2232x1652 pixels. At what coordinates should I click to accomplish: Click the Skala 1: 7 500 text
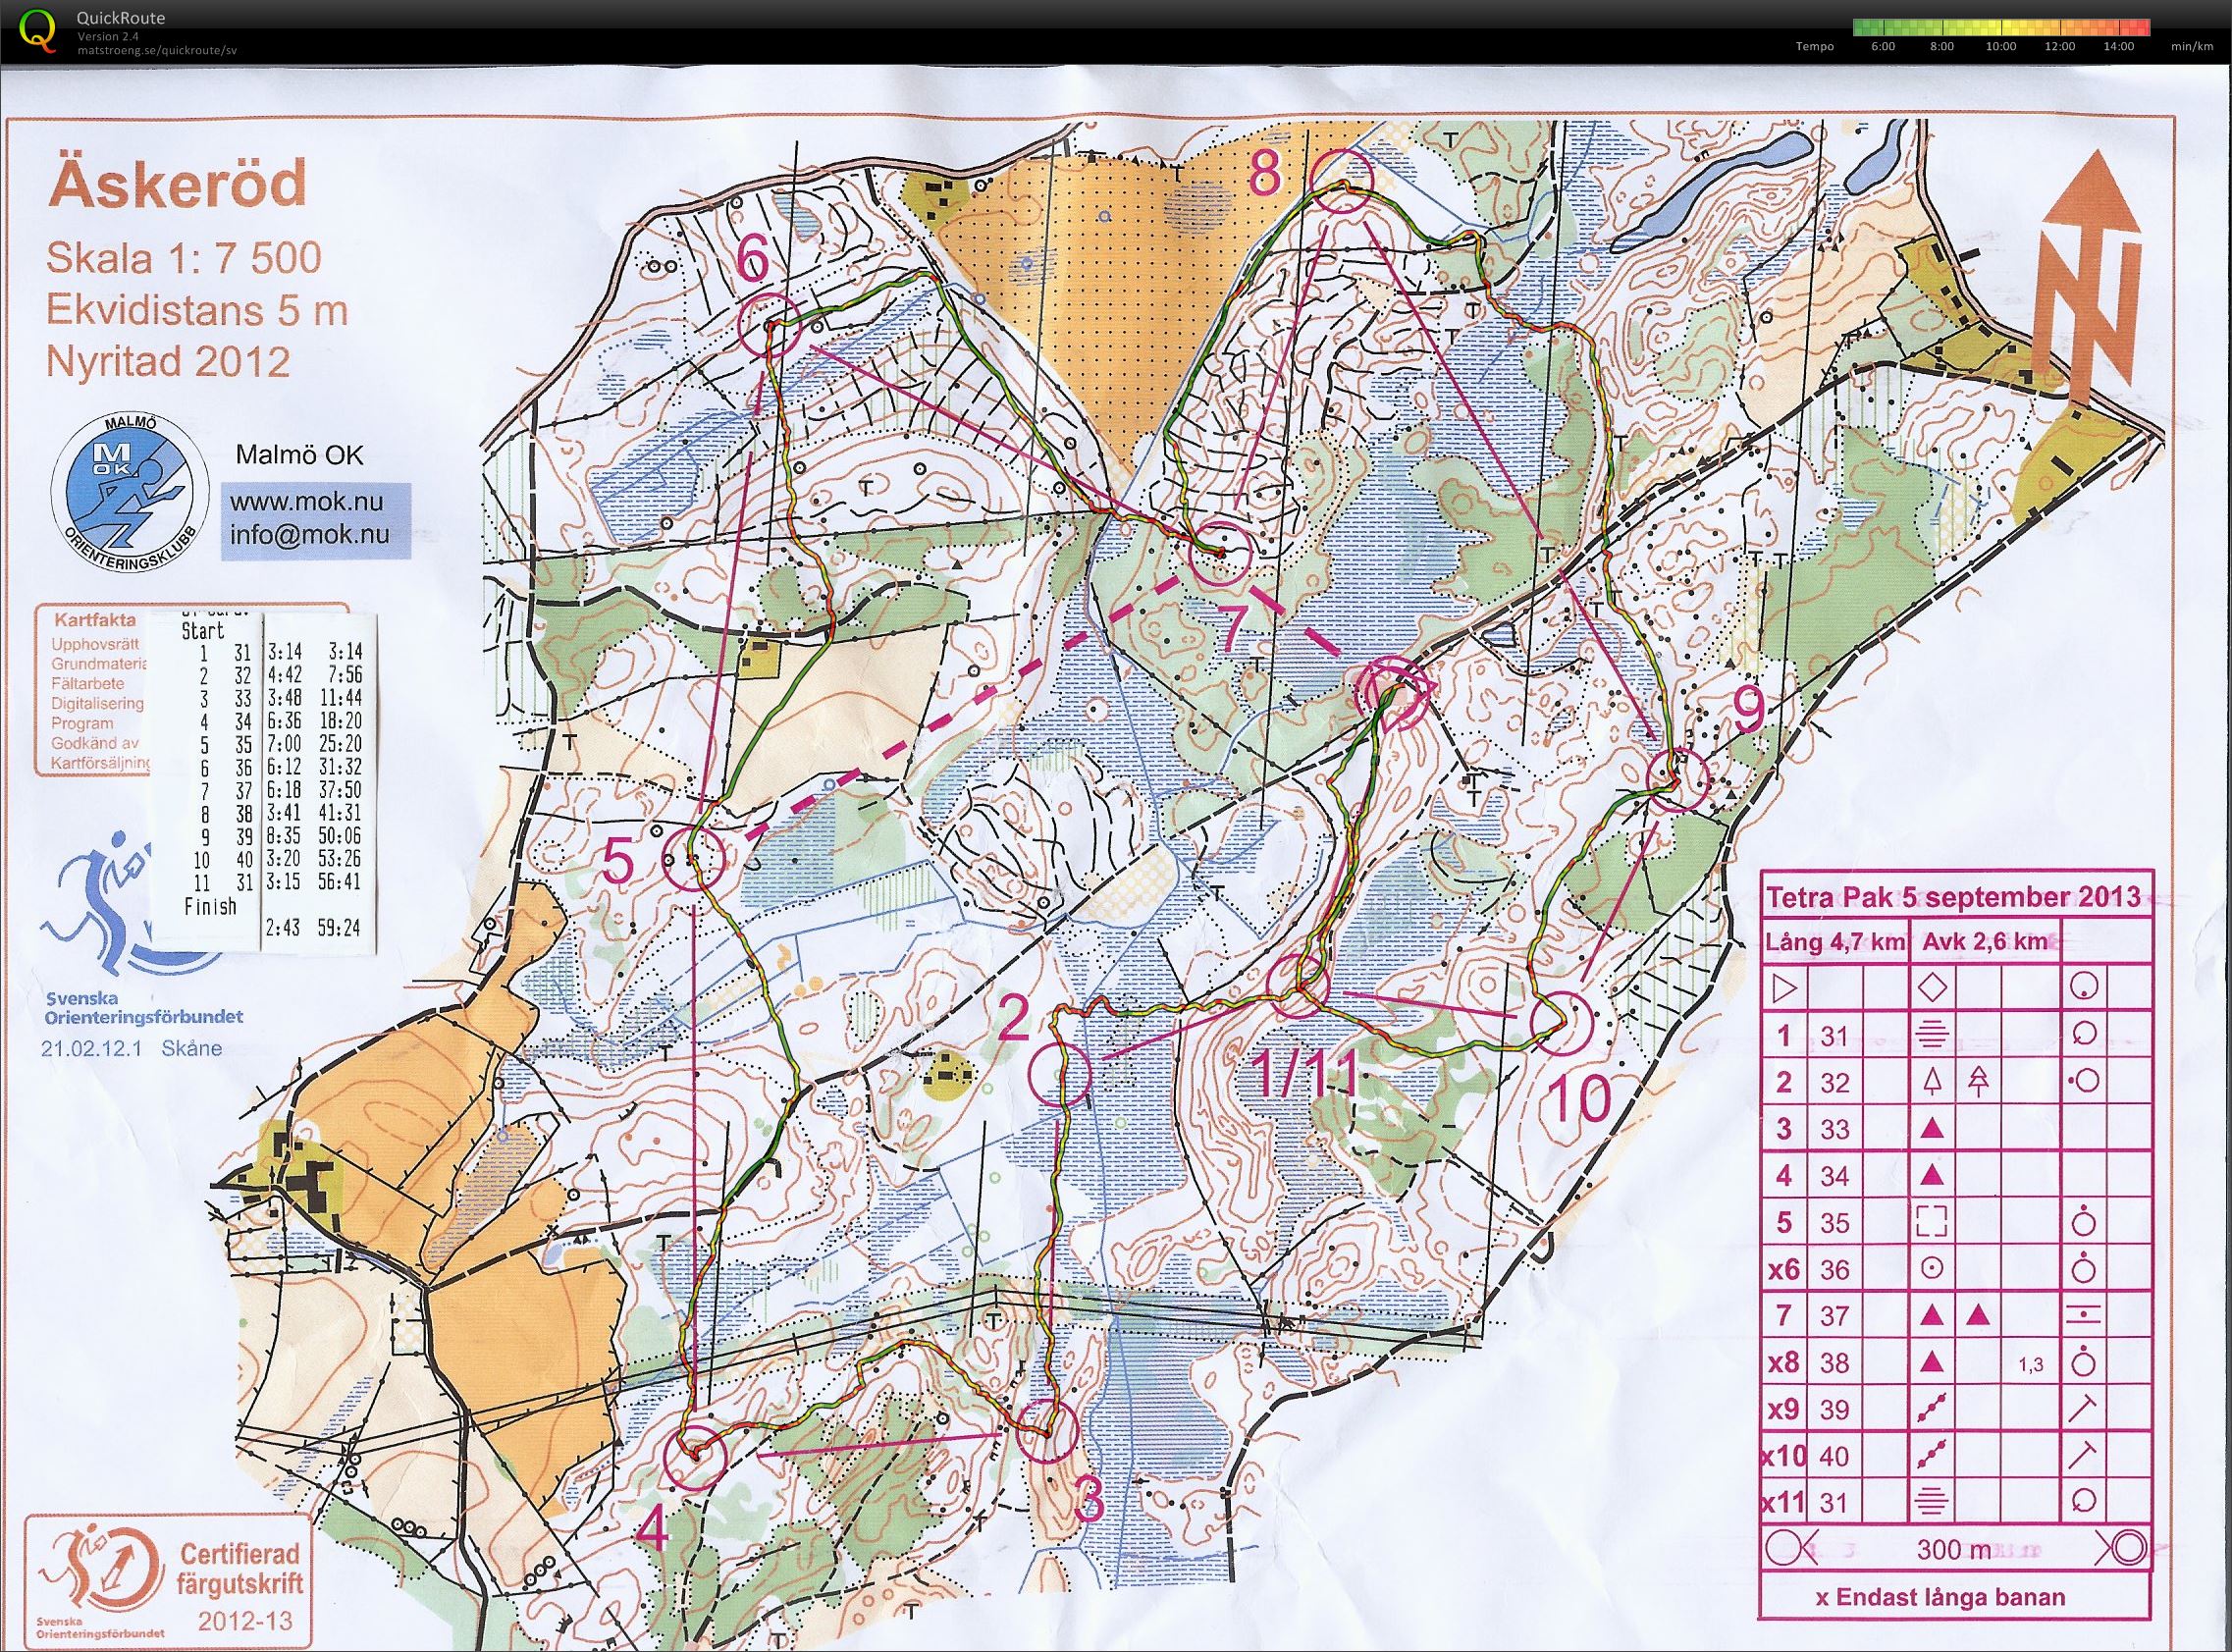point(183,258)
